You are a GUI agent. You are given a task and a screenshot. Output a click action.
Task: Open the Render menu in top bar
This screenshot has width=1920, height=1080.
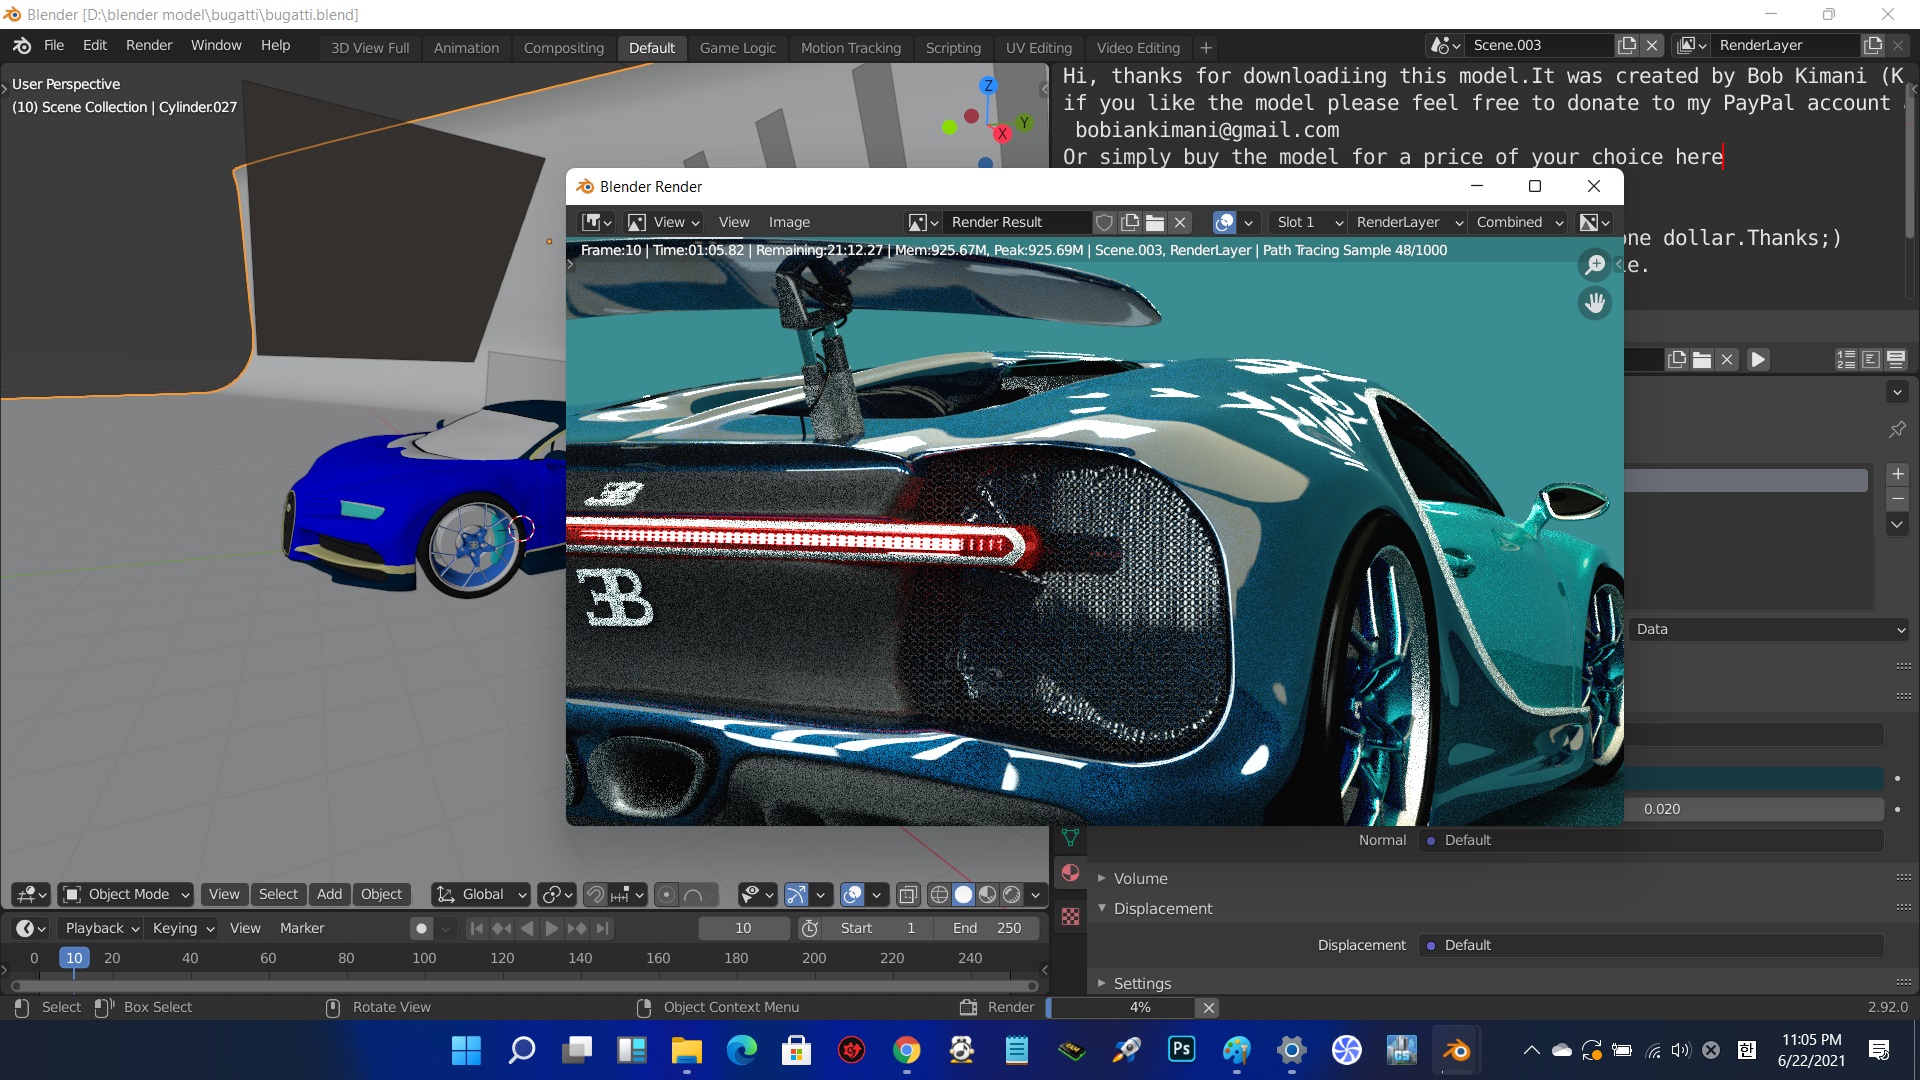click(x=149, y=45)
